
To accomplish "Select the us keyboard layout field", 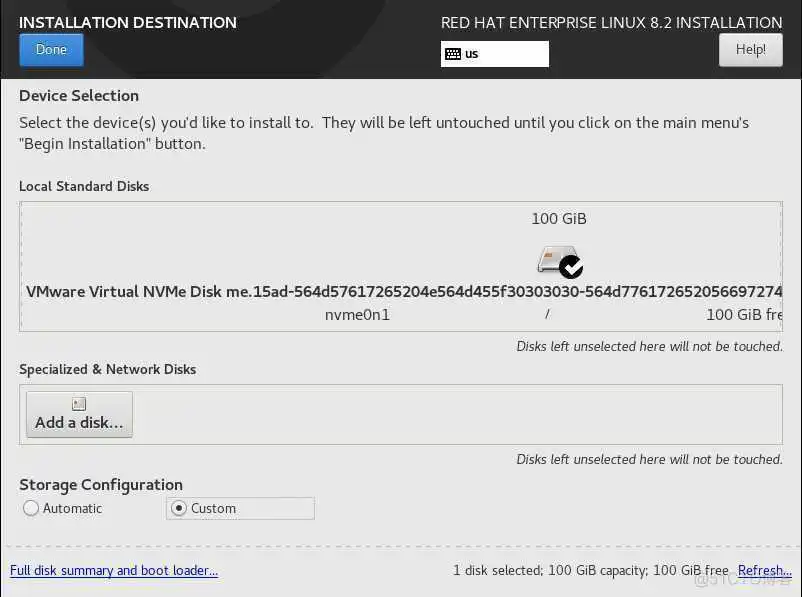I will 495,54.
